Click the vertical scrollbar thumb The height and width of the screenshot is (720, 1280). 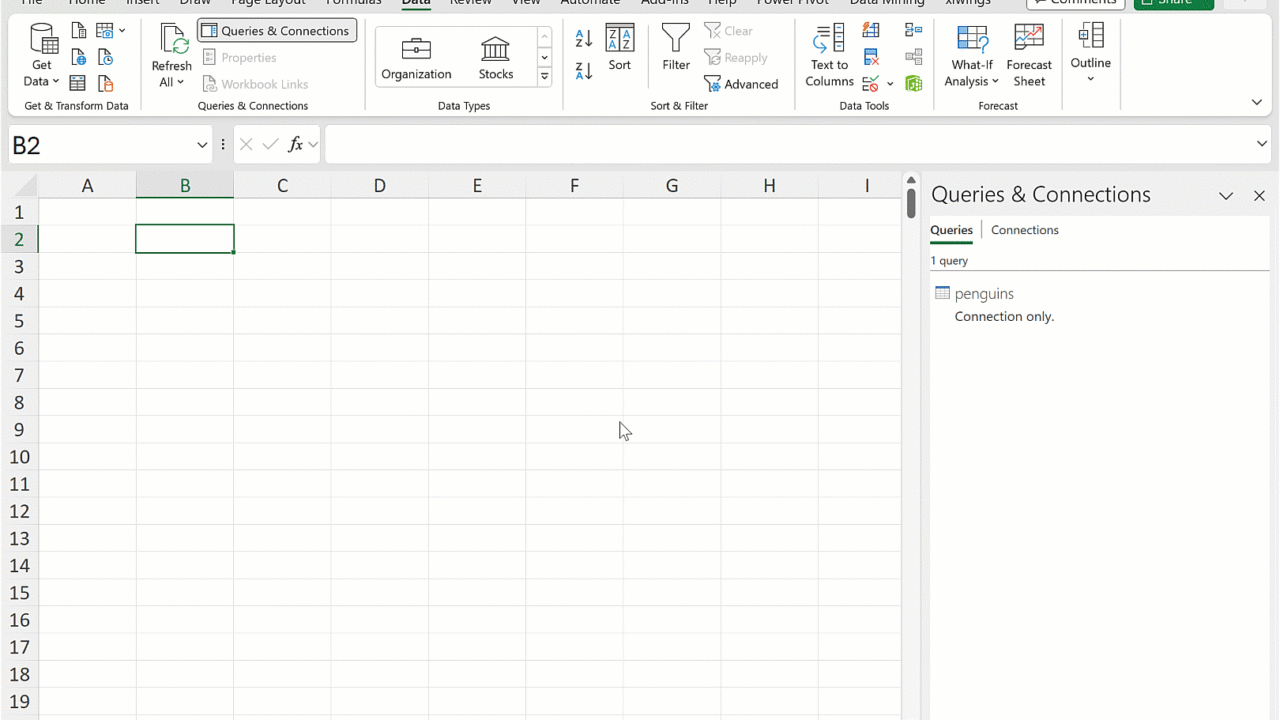[x=911, y=202]
